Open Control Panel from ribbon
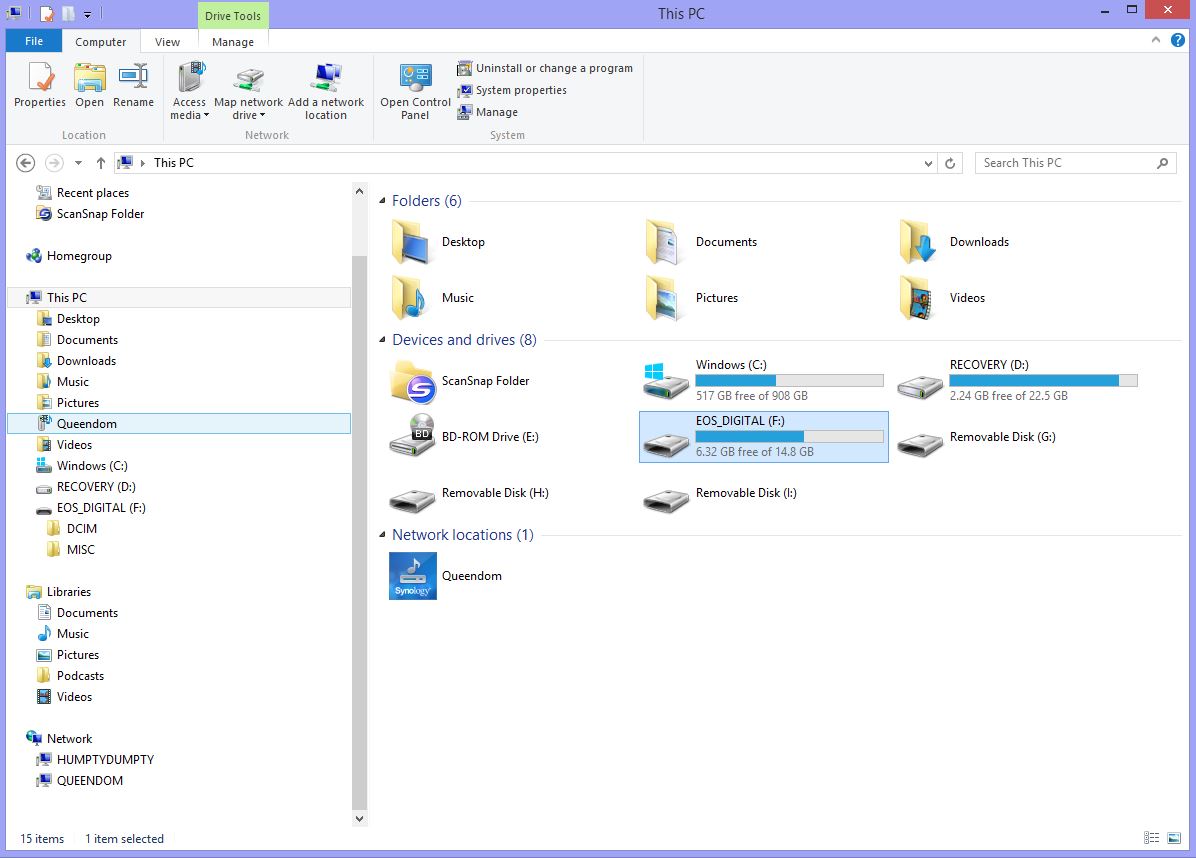The image size is (1196, 858). tap(415, 91)
